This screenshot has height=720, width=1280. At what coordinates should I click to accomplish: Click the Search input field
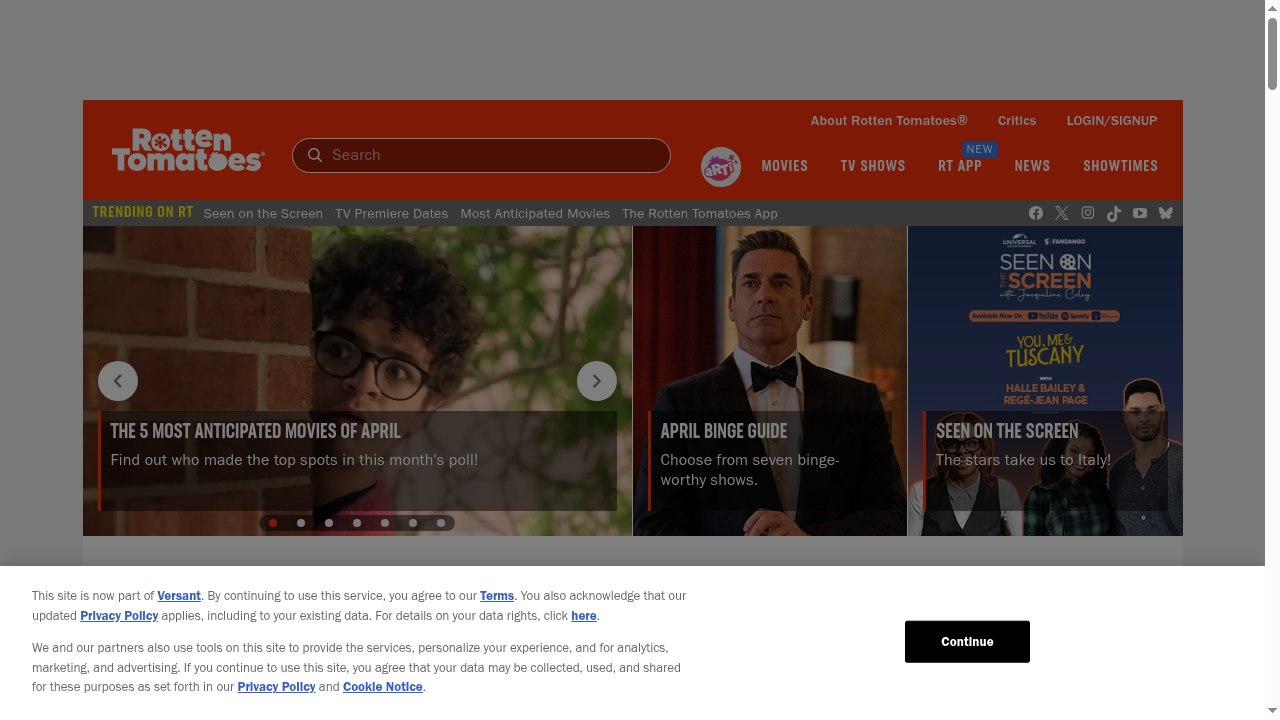(480, 155)
